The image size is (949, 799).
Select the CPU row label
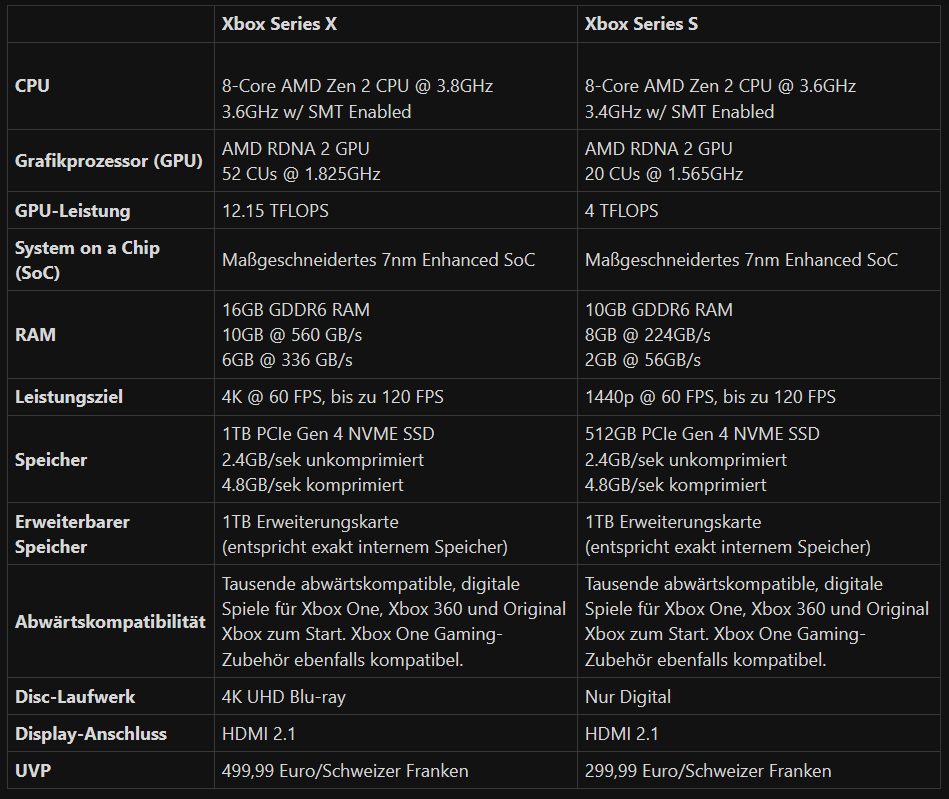click(32, 86)
